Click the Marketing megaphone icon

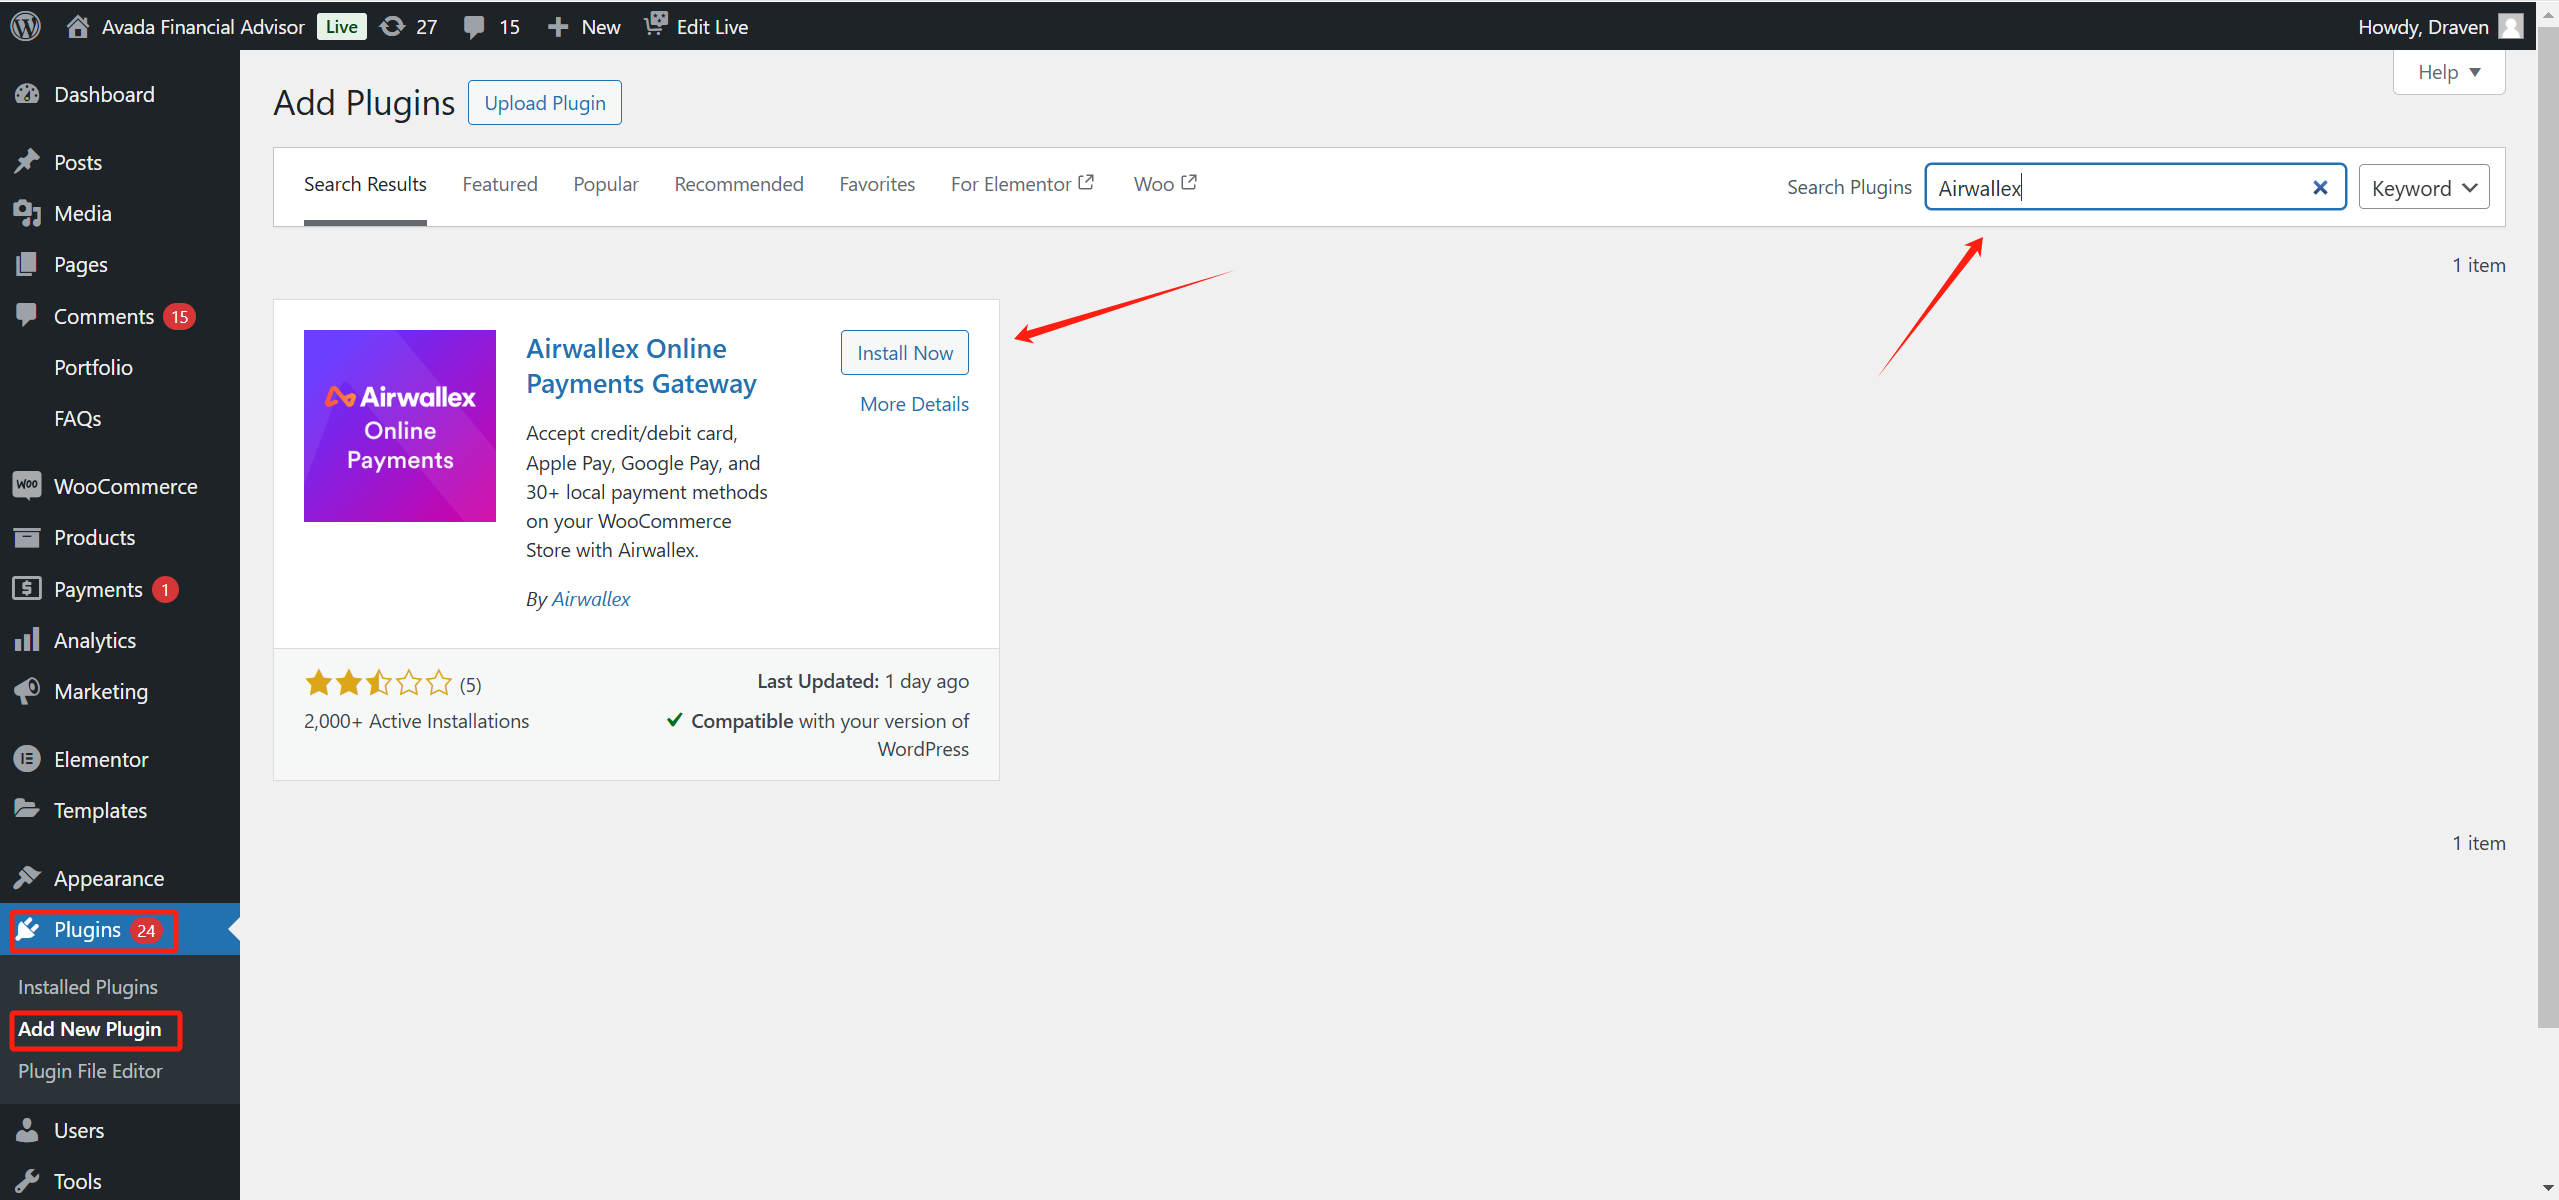pyautogui.click(x=28, y=691)
